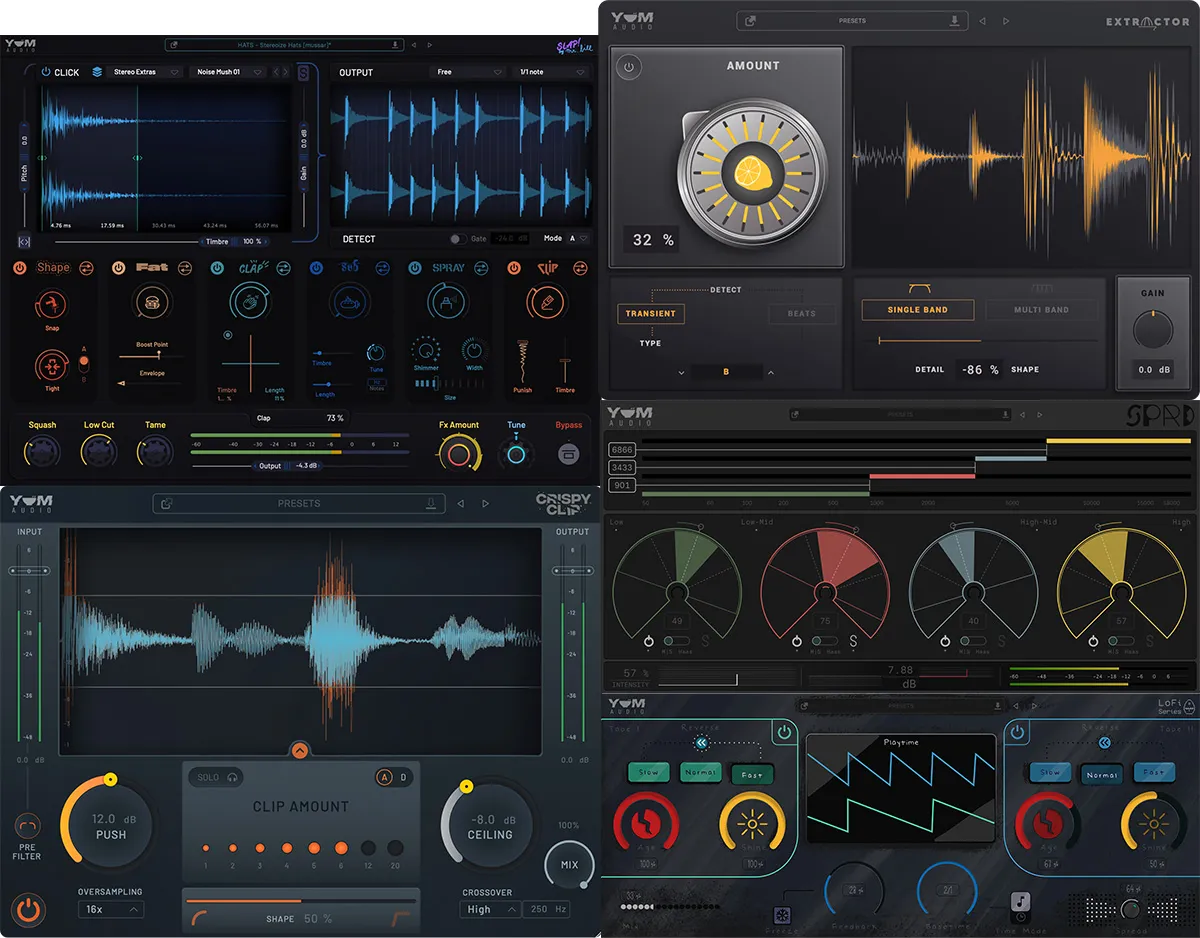Open the Free dropdown in Output section
The width and height of the screenshot is (1200, 938).
pyautogui.click(x=469, y=72)
